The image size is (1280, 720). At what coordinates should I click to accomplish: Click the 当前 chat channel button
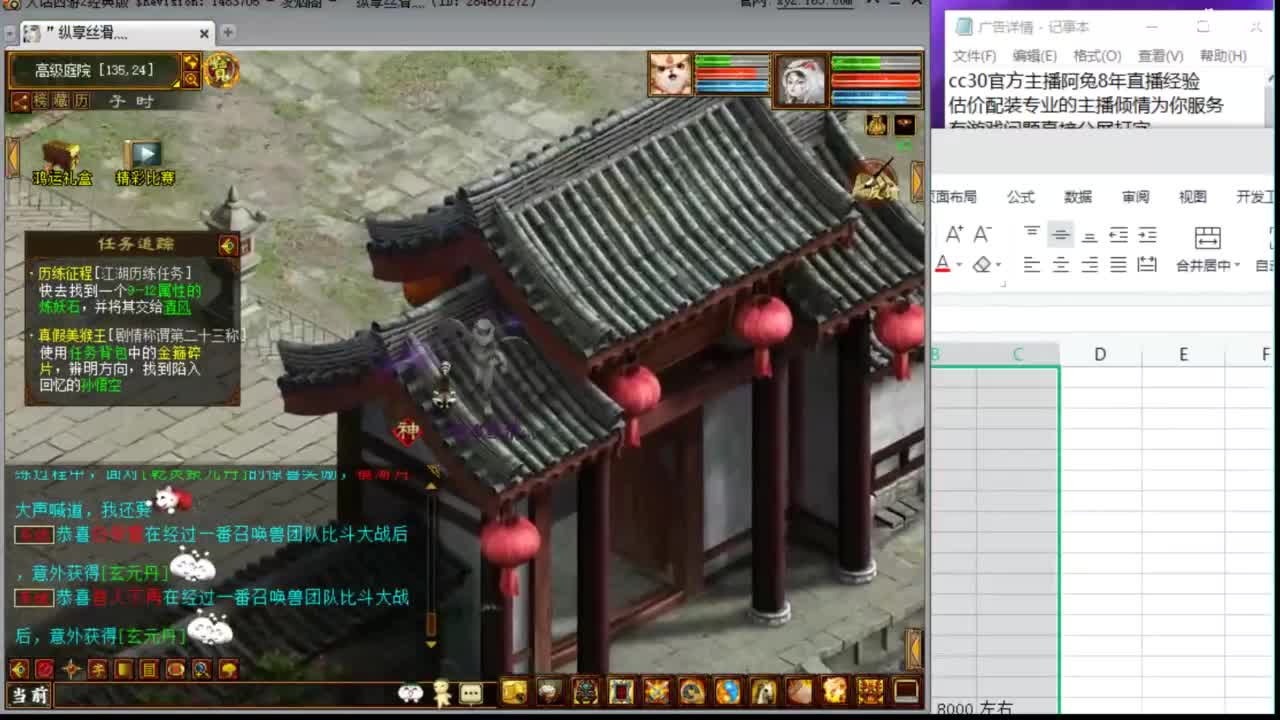(x=30, y=695)
